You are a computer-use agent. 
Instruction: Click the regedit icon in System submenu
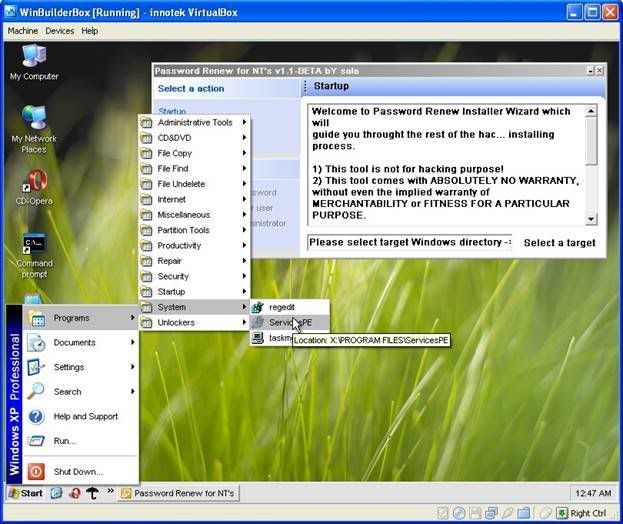click(258, 307)
